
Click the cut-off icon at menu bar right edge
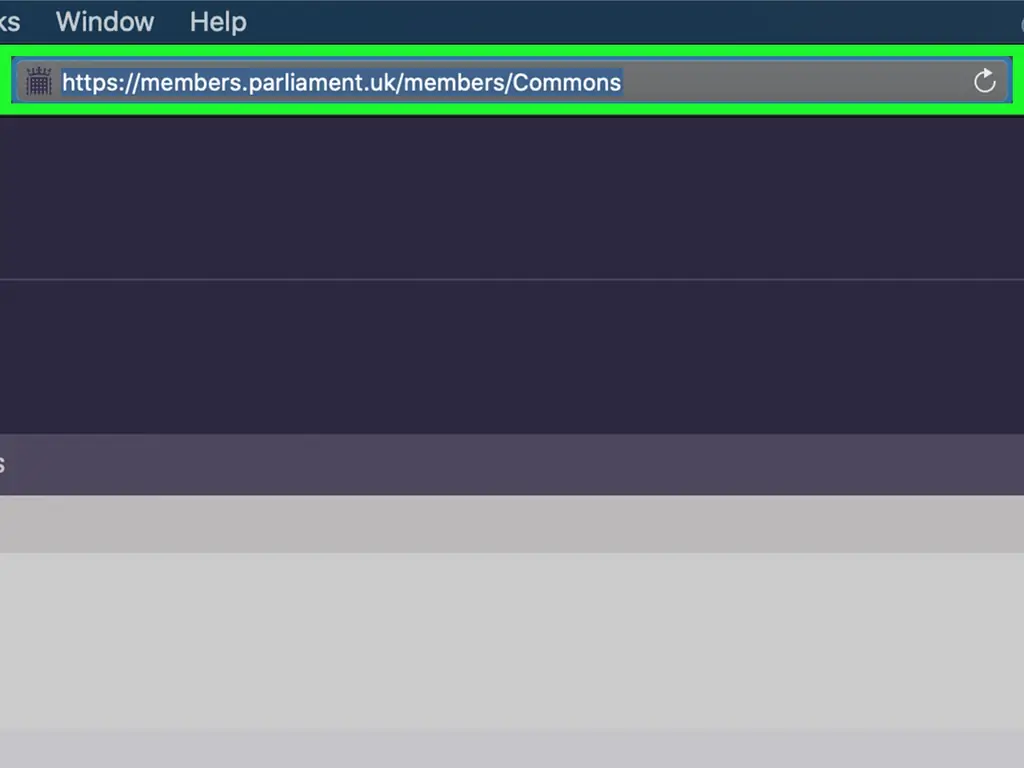1019,22
